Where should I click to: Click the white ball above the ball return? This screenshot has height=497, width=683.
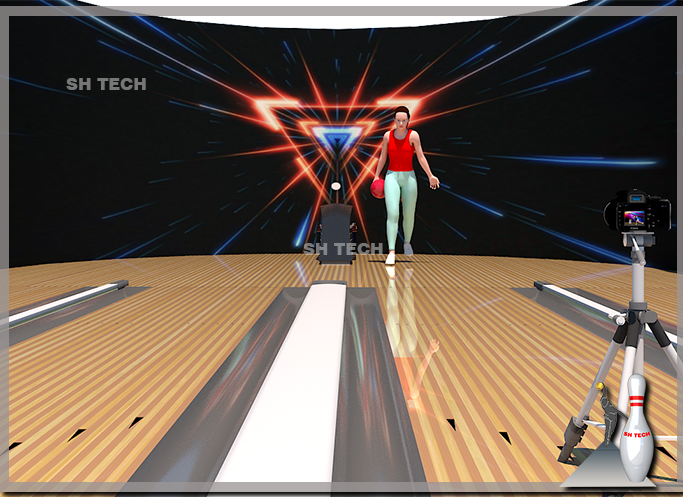pos(336,186)
